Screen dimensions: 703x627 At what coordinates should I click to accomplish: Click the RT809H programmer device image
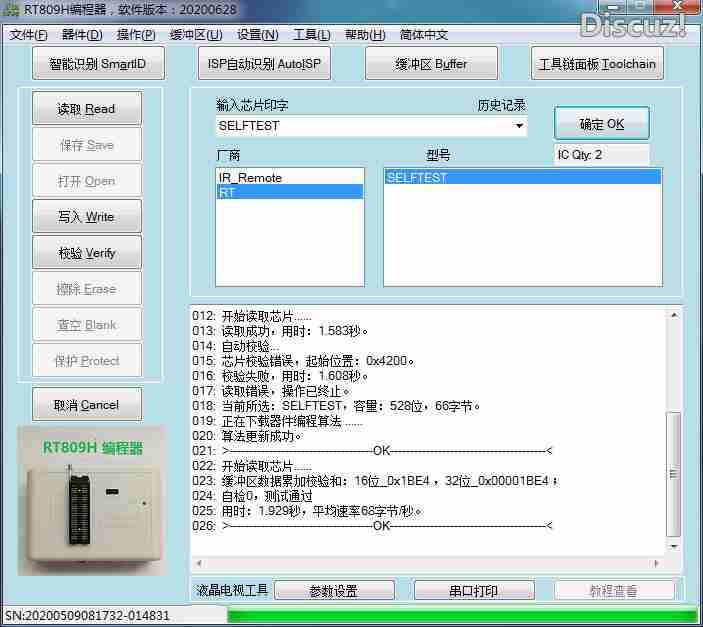pyautogui.click(x=92, y=501)
